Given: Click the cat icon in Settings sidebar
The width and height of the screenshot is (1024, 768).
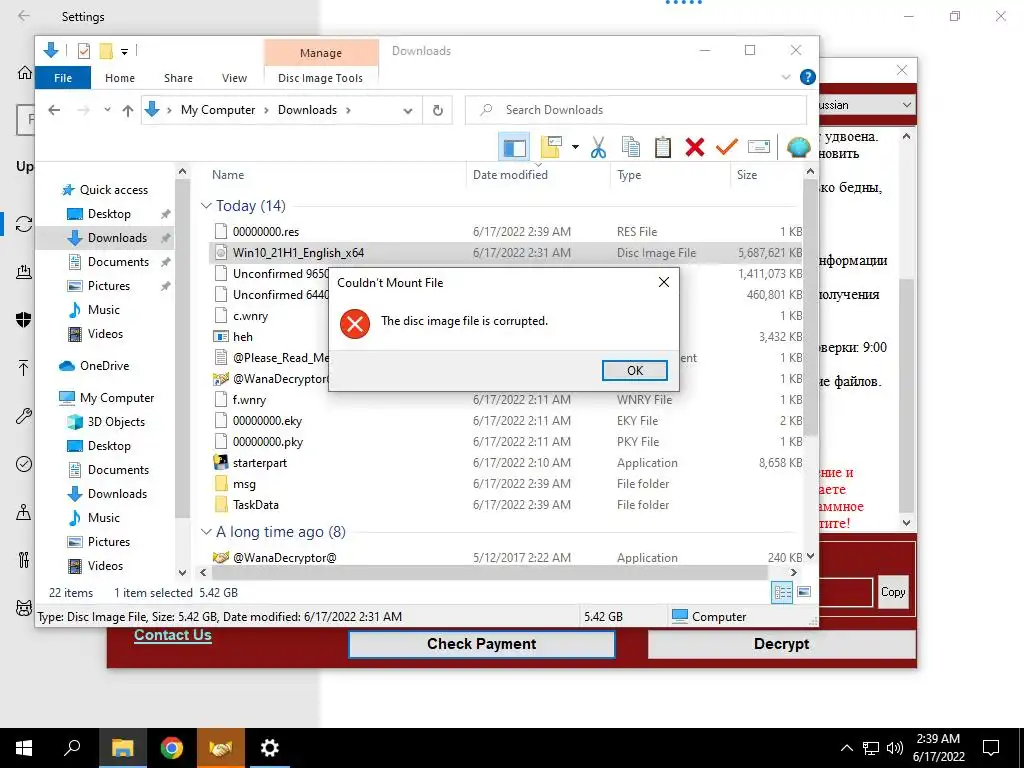Looking at the screenshot, I should click(24, 608).
